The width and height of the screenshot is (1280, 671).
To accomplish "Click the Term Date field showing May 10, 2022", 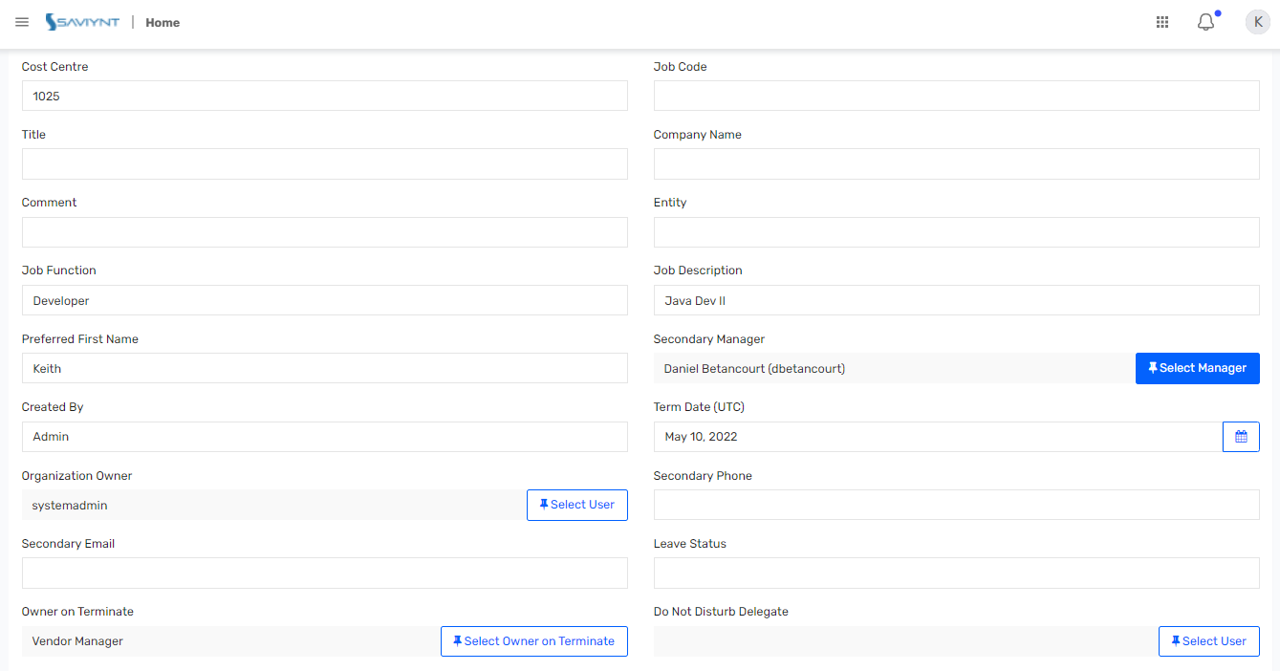I will pos(938,437).
